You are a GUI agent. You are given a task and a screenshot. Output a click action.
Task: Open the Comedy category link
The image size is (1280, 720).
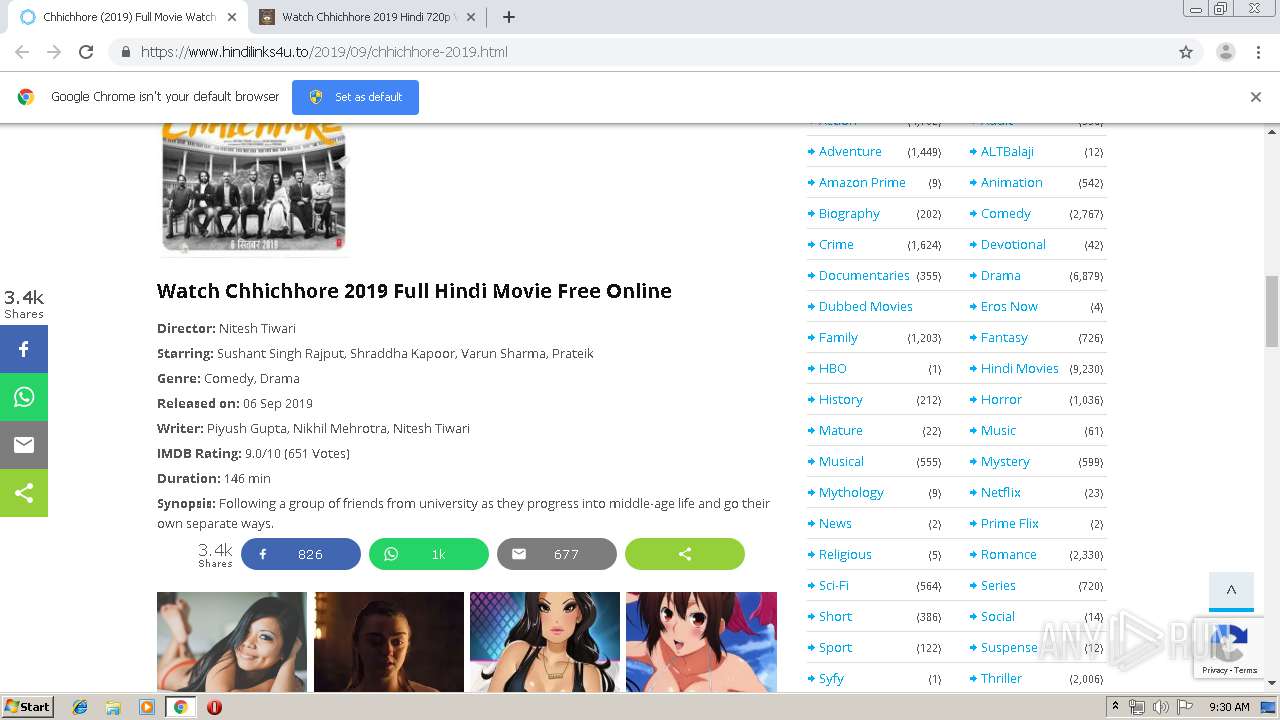1006,213
